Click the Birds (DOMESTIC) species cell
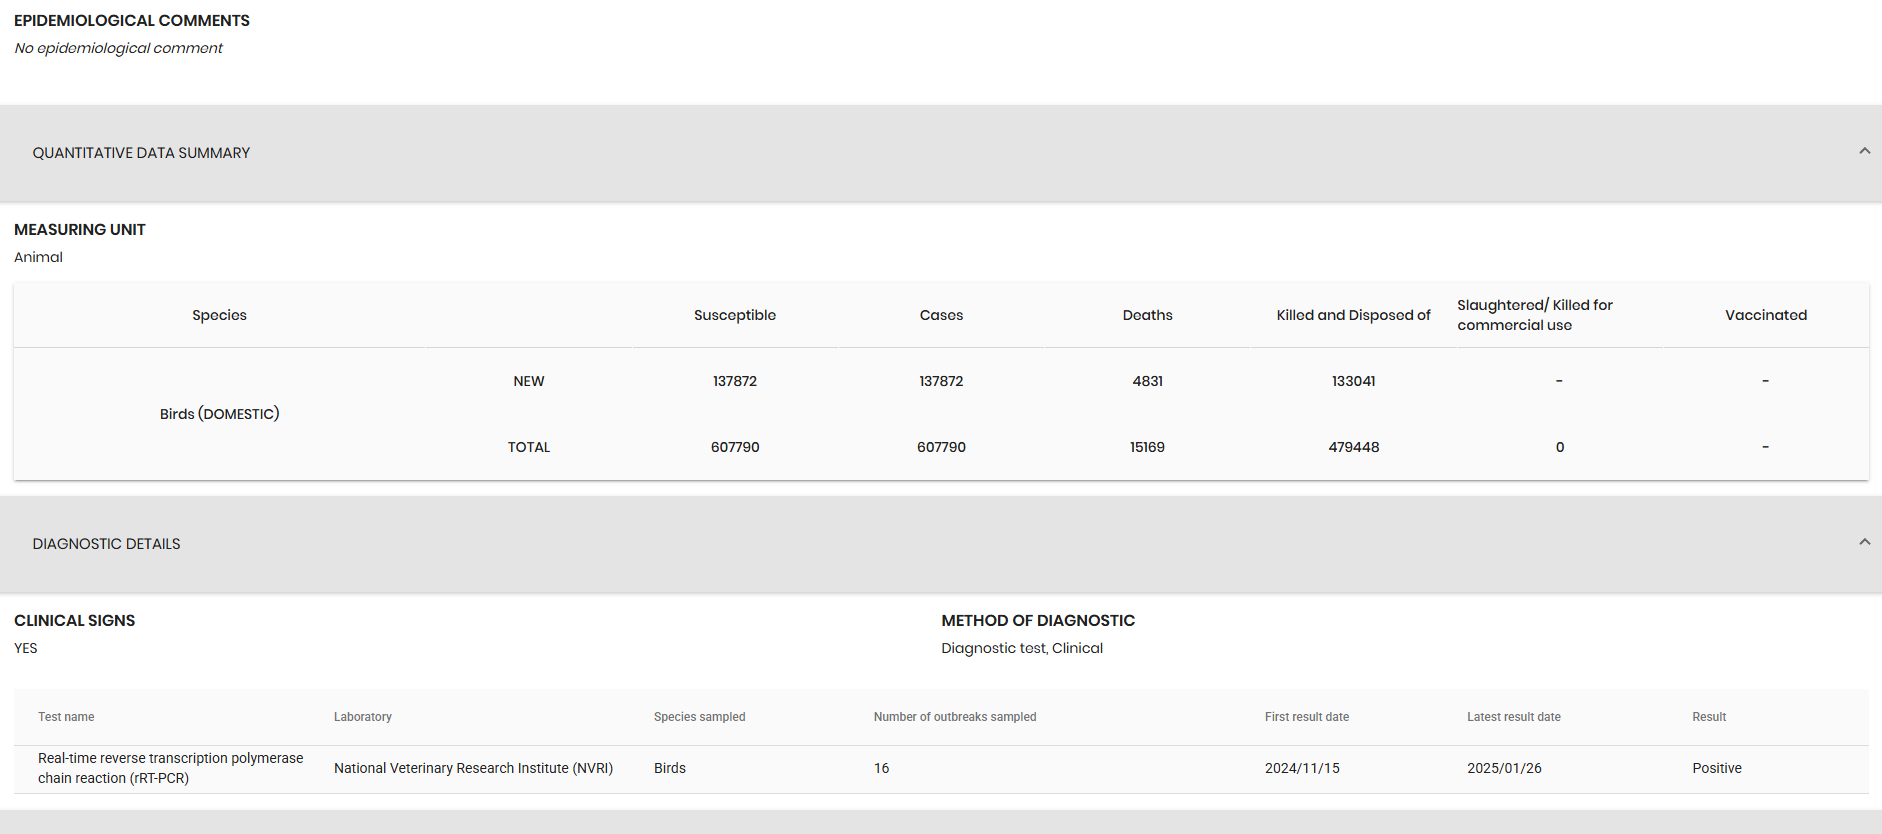The height and width of the screenshot is (834, 1882). (x=219, y=414)
